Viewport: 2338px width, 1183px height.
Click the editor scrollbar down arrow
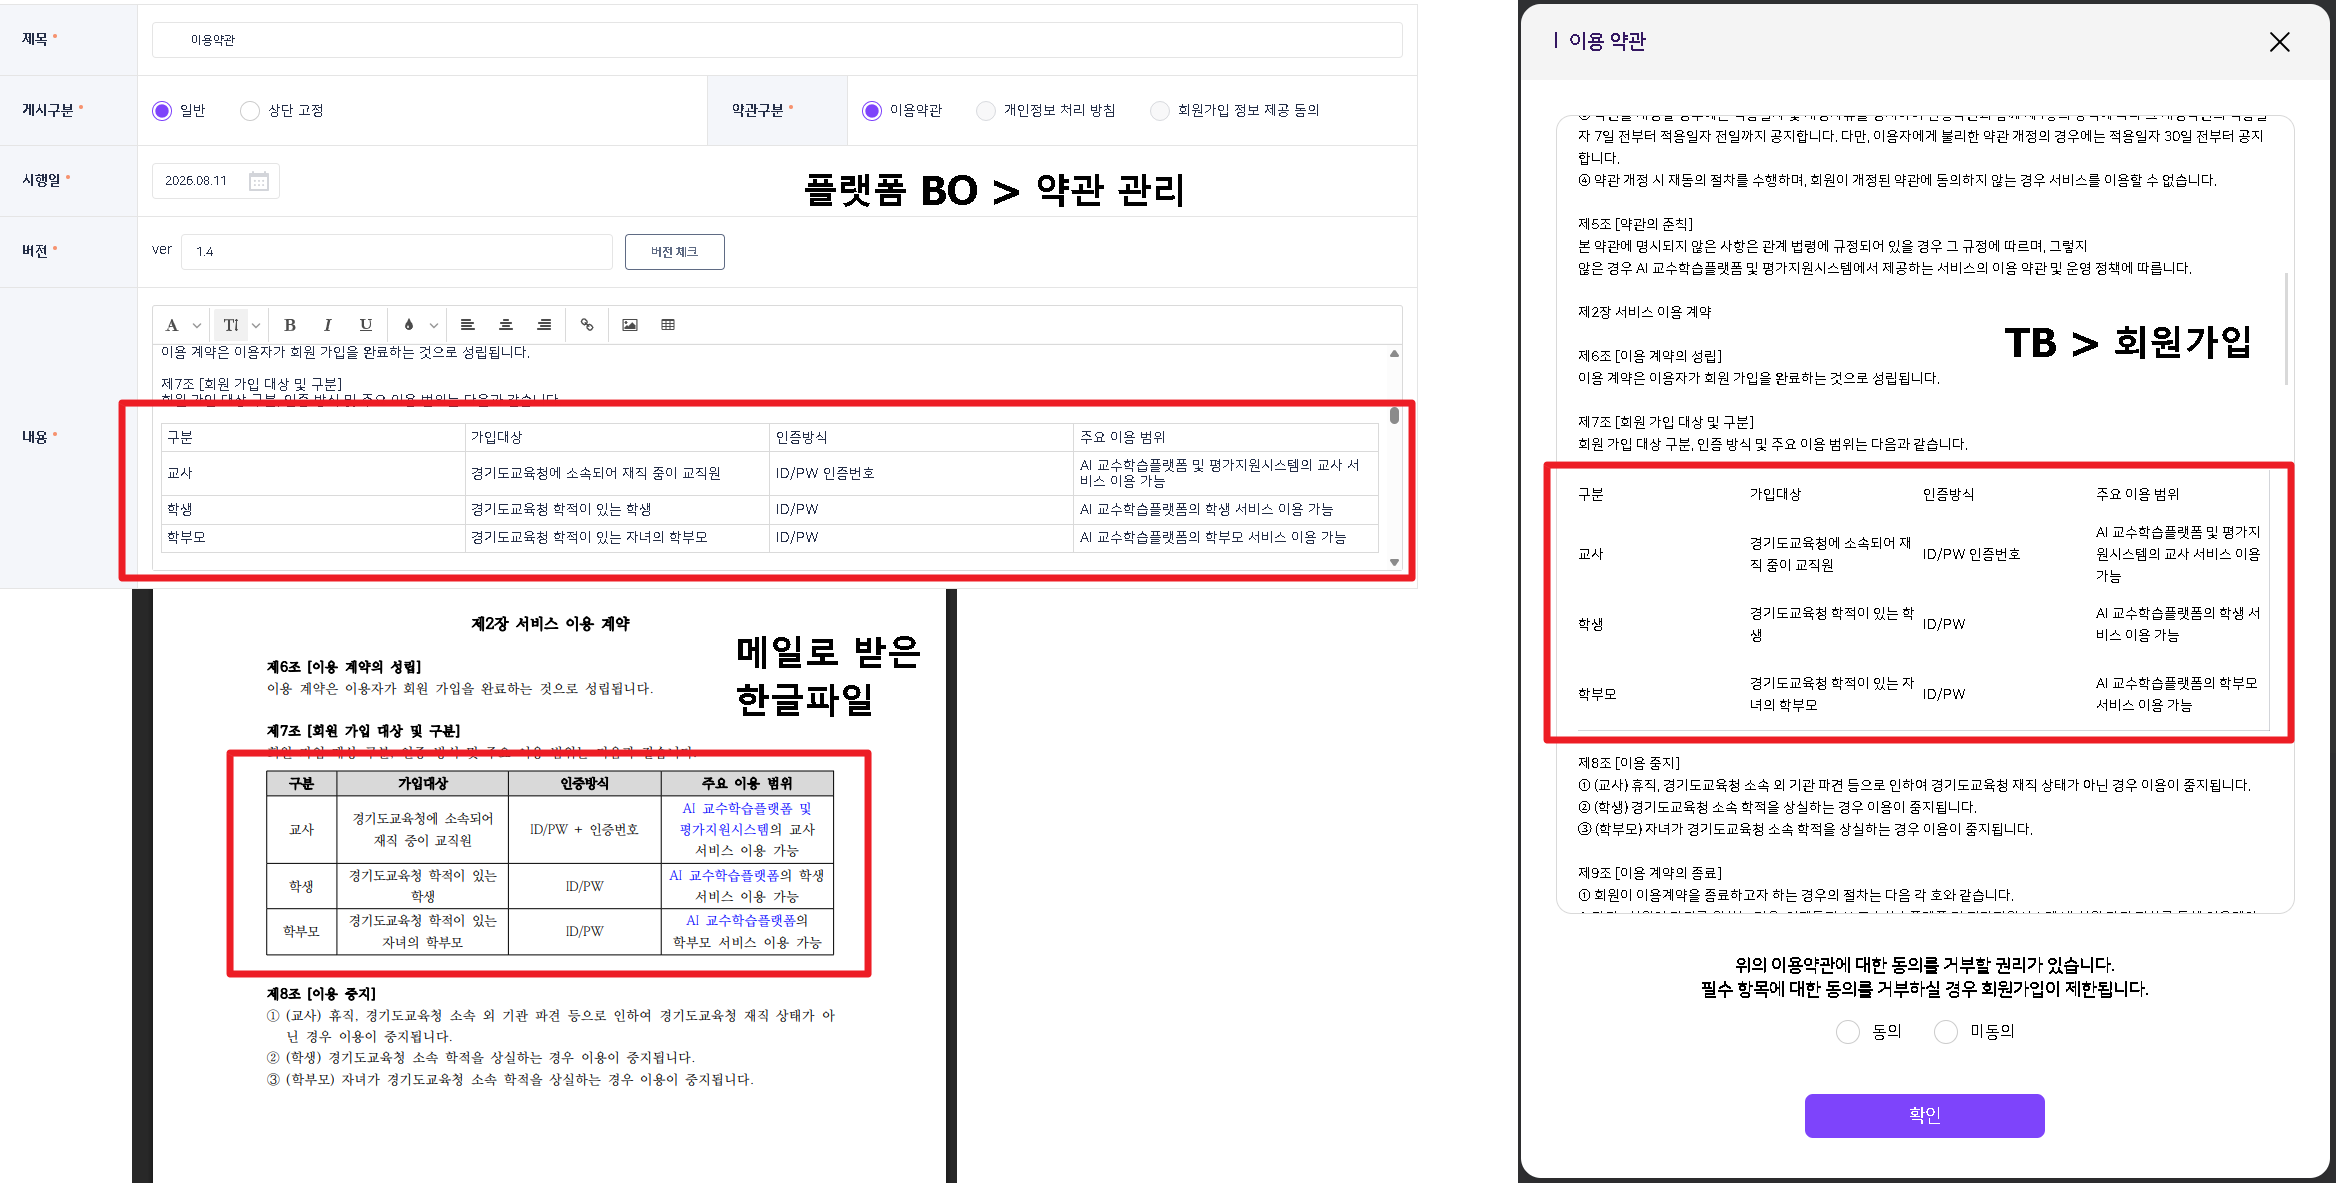click(x=1394, y=563)
